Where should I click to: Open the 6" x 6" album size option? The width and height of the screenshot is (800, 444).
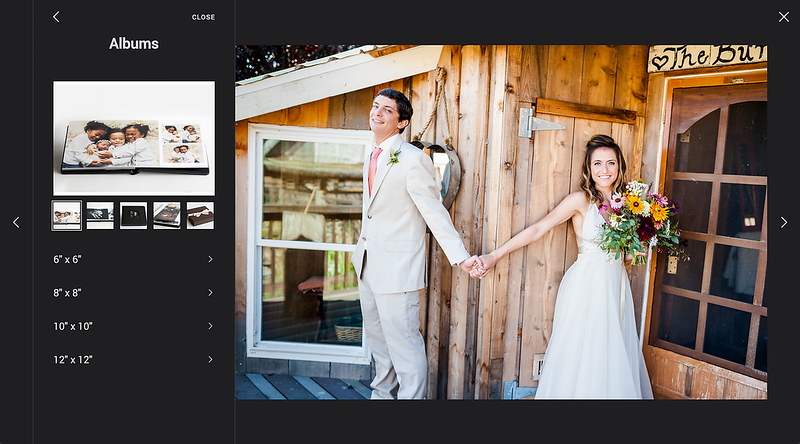pyautogui.click(x=67, y=260)
